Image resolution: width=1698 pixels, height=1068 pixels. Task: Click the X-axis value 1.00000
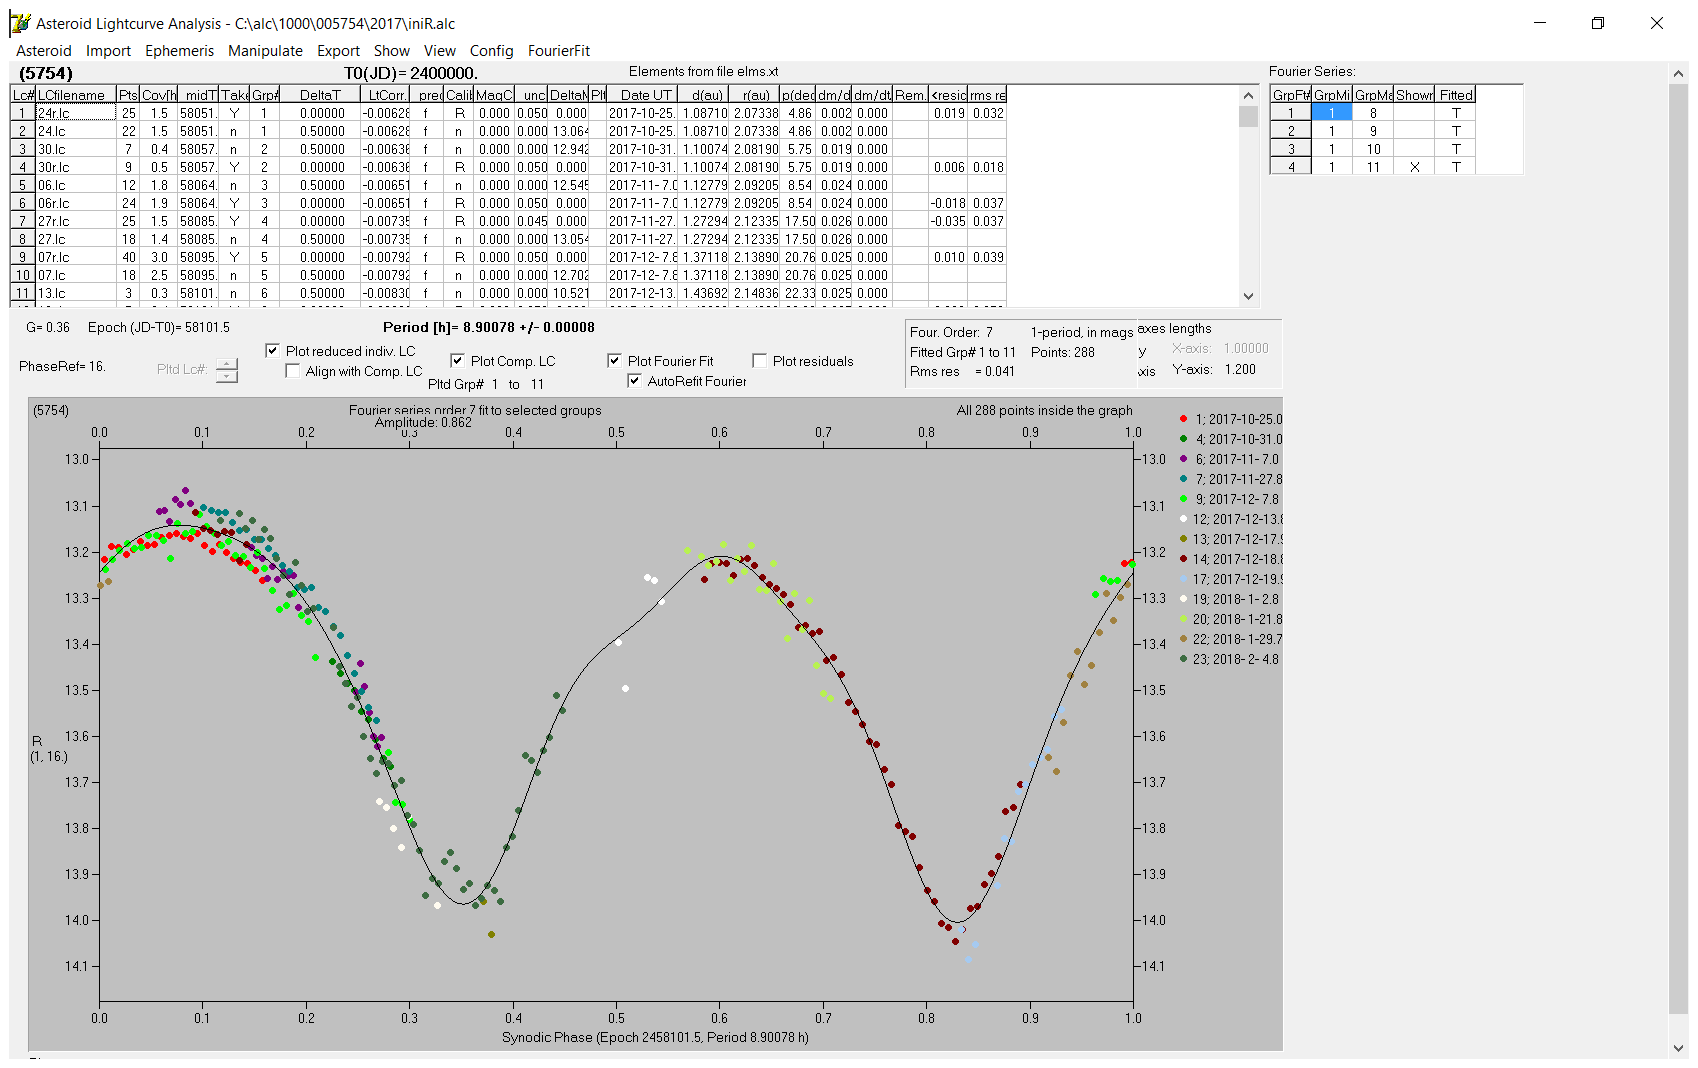pos(1246,348)
